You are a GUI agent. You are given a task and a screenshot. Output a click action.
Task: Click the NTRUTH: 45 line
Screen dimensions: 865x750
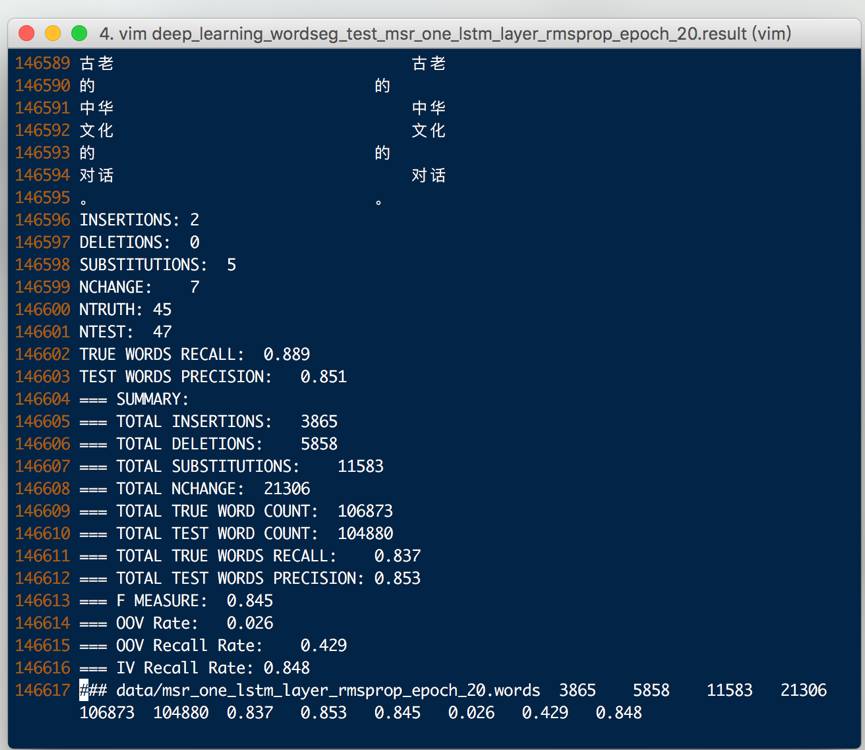(125, 310)
